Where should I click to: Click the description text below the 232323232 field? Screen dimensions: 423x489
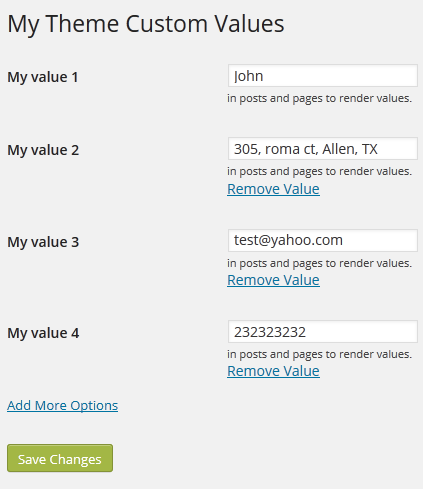[319, 354]
